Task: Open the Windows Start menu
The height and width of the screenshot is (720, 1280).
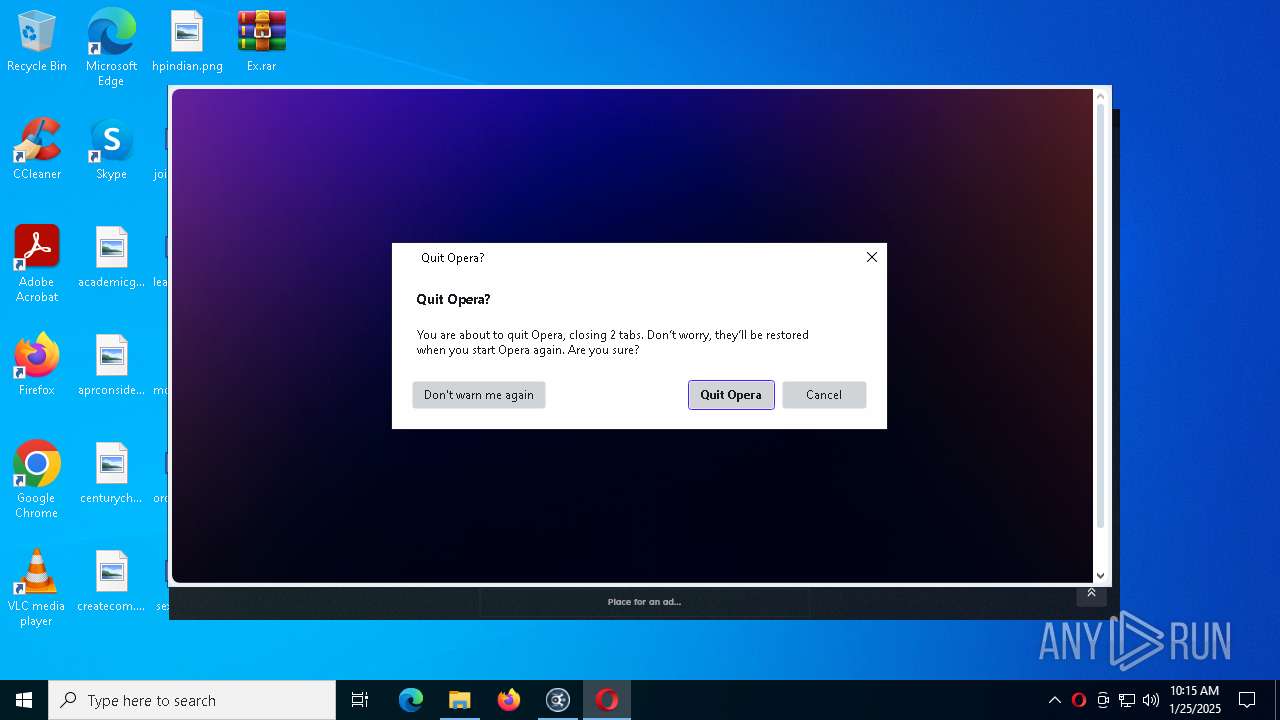Action: click(24, 700)
